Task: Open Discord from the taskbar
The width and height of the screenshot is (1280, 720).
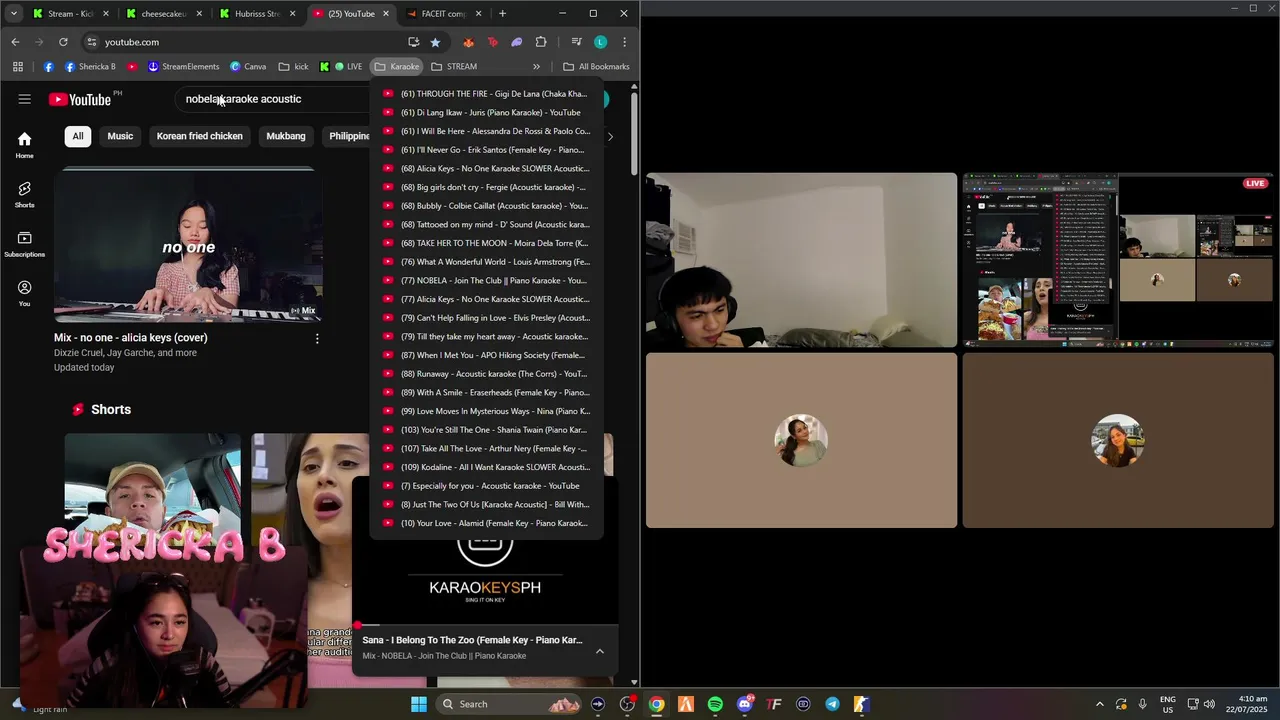Action: pos(744,704)
